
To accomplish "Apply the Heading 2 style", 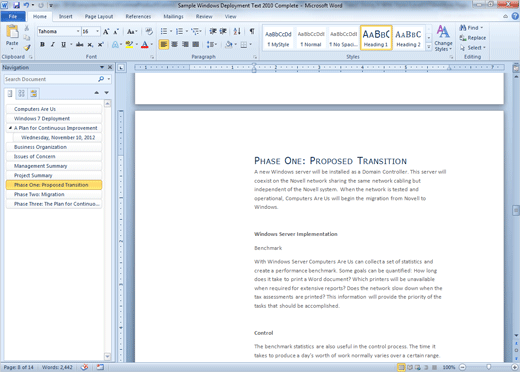I will click(x=408, y=38).
